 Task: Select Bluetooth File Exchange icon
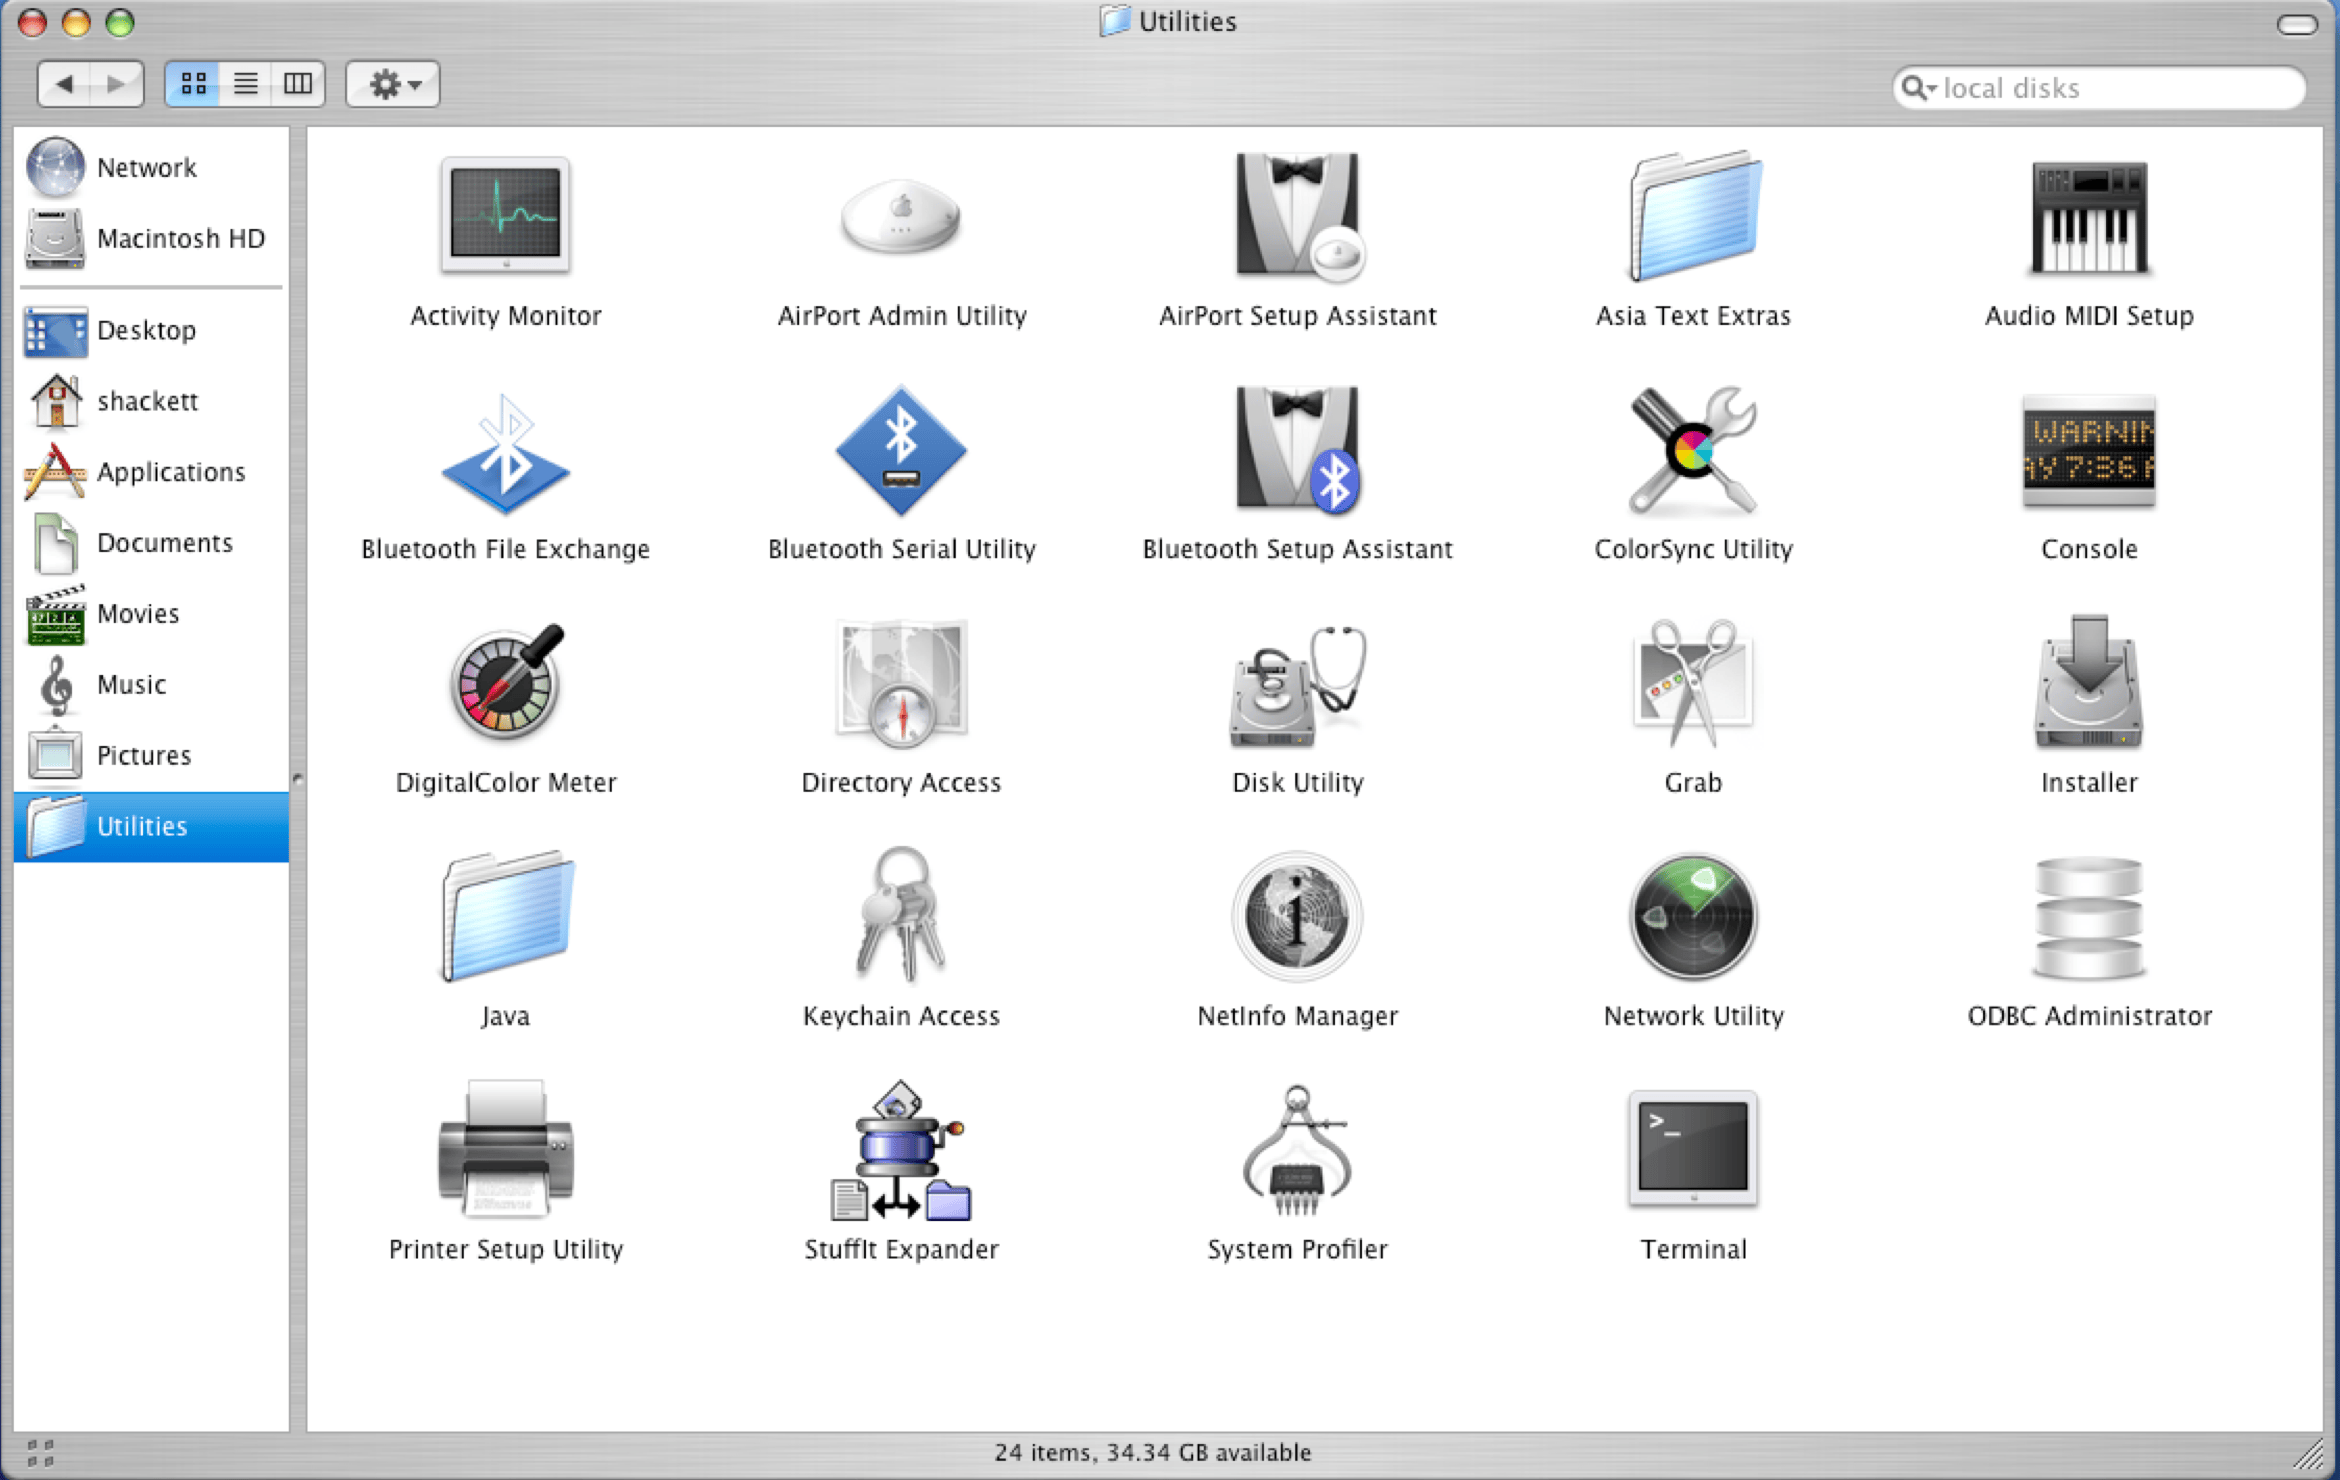pyautogui.click(x=505, y=452)
